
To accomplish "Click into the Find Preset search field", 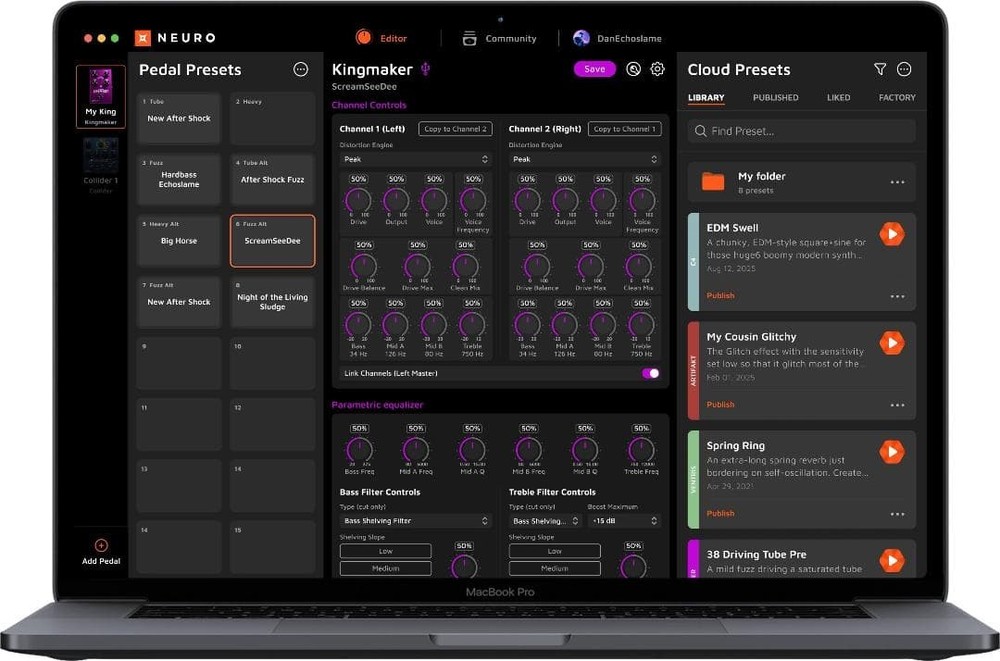I will [802, 131].
